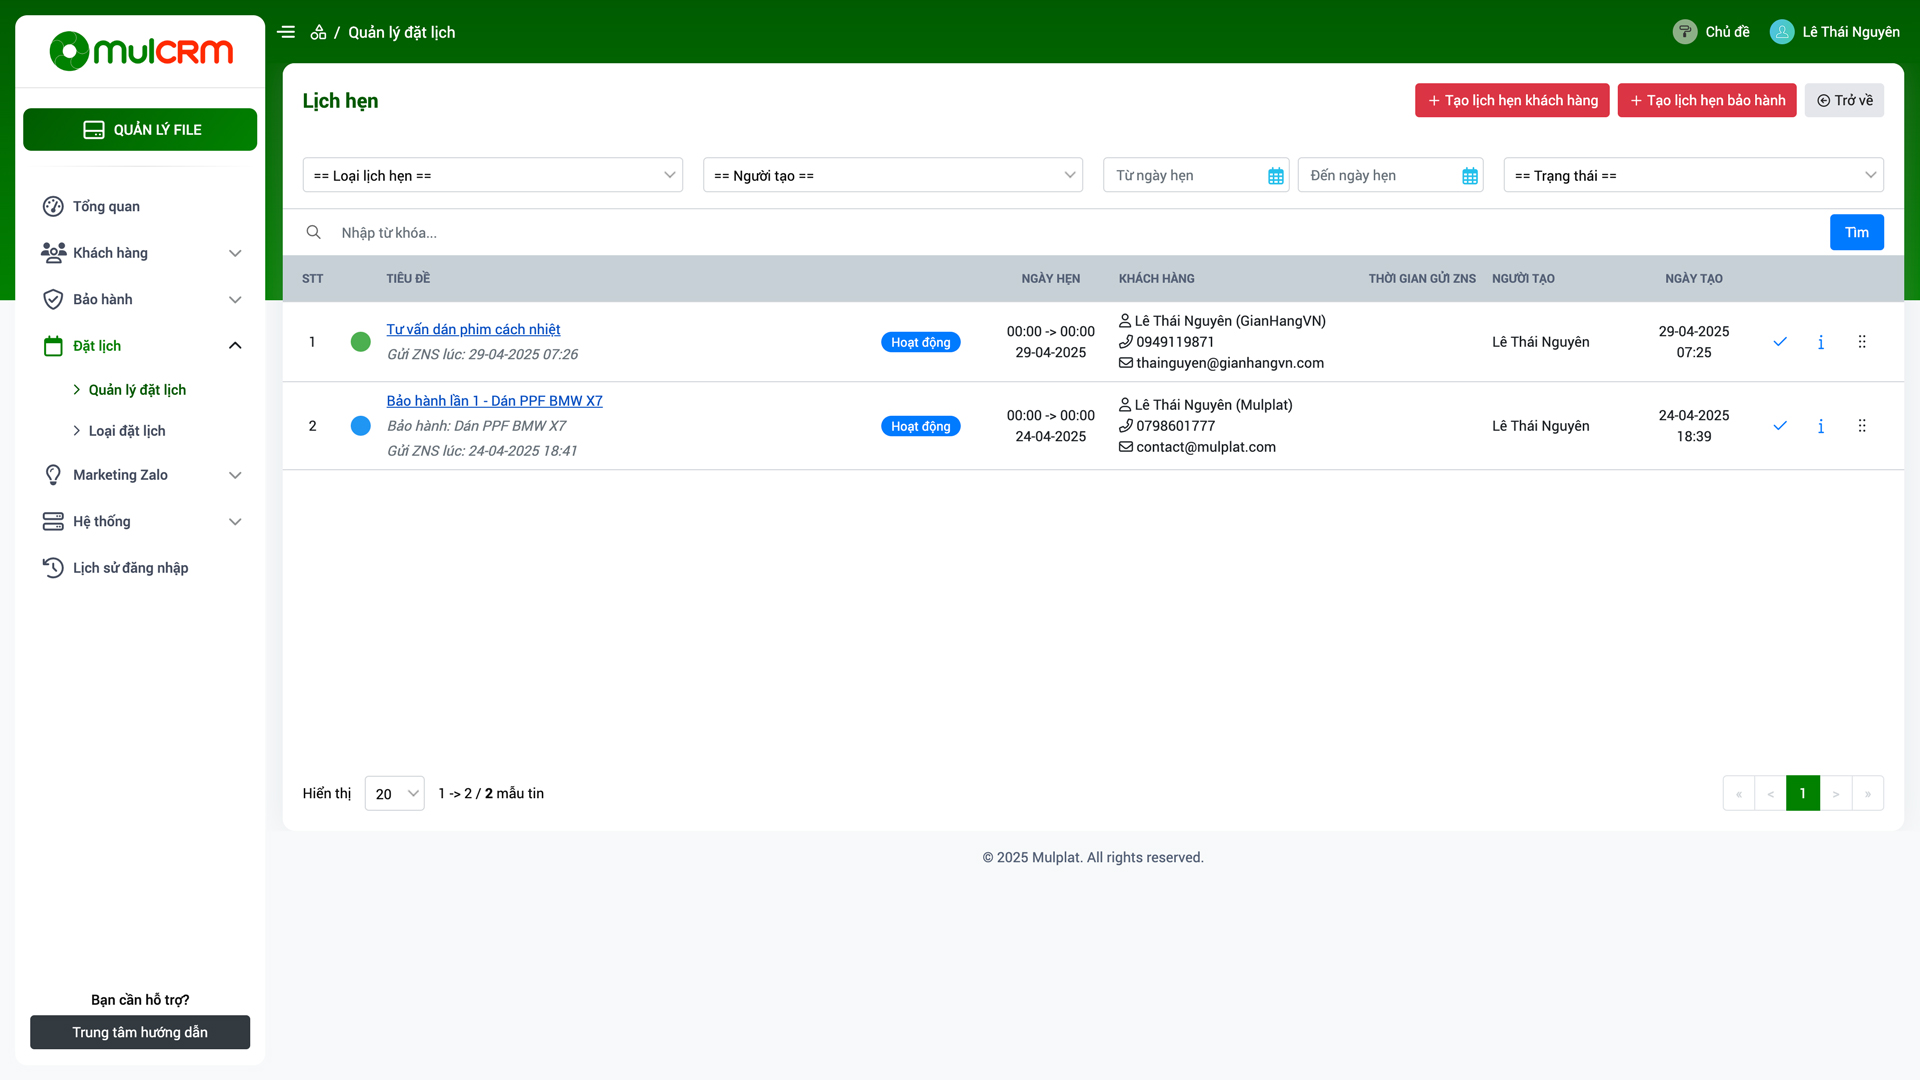Go to Tổng quan in sidebar

point(106,206)
